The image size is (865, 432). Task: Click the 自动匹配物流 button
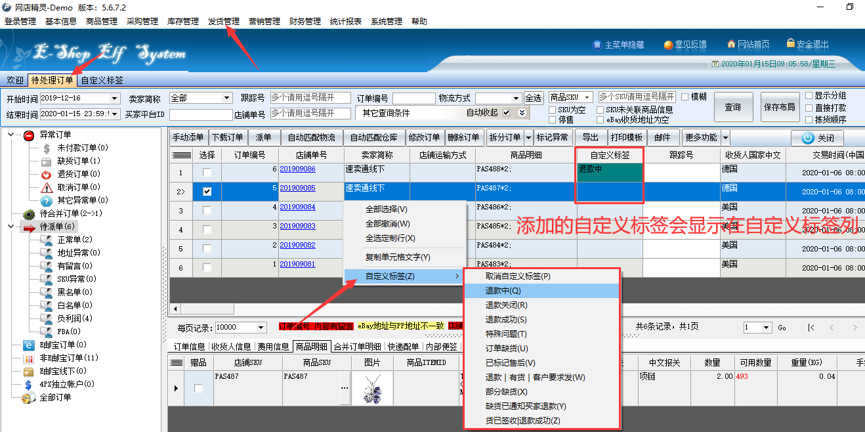pos(312,137)
